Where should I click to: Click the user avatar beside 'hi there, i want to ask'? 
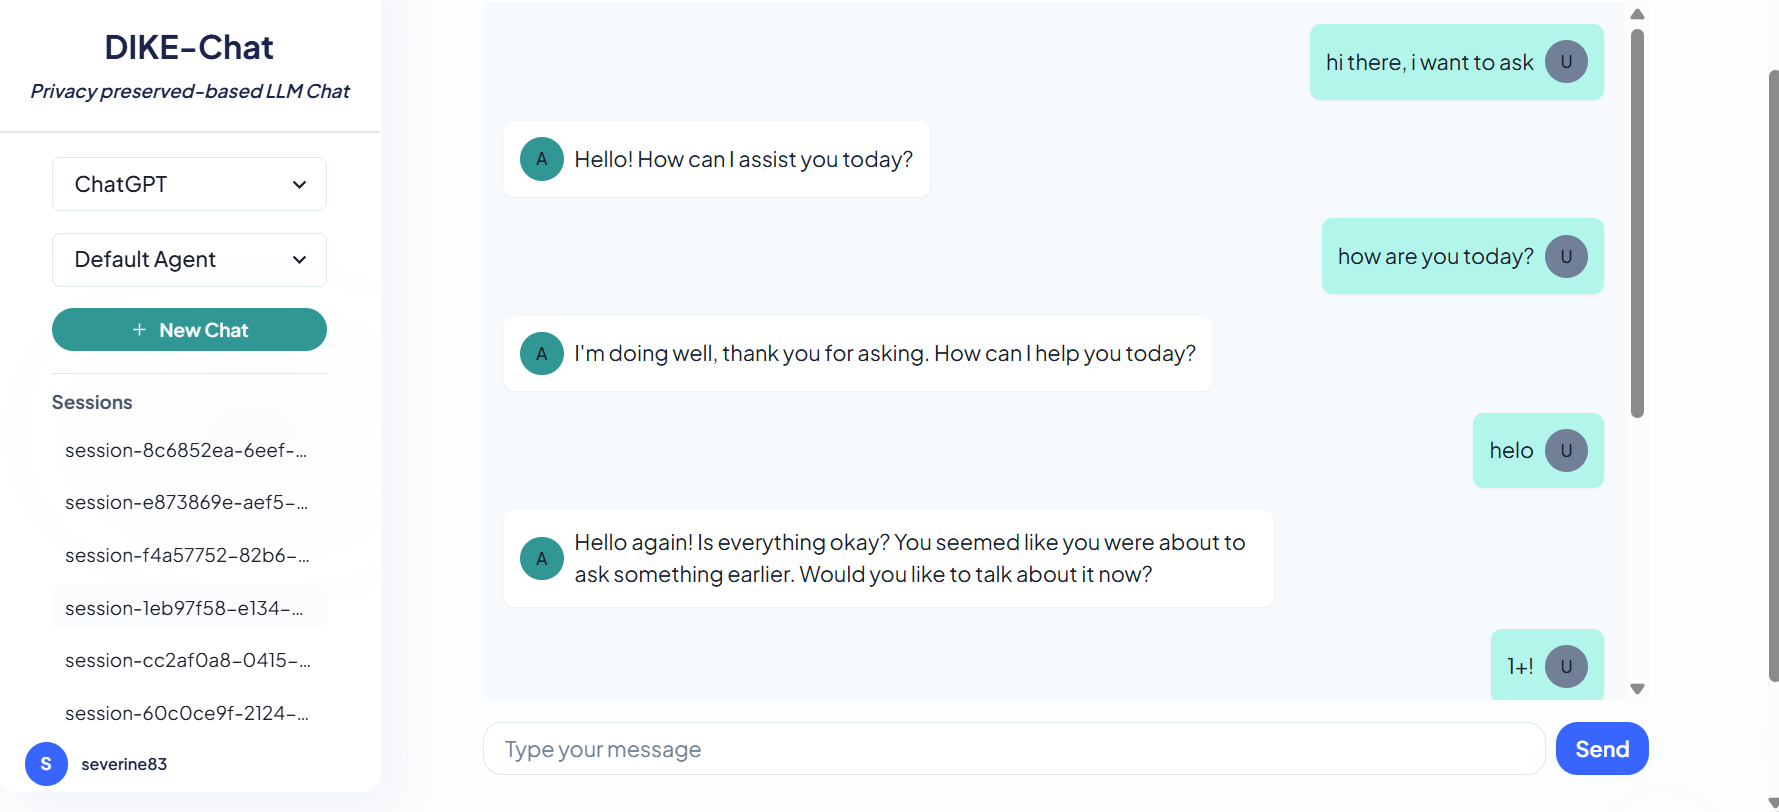1566,62
